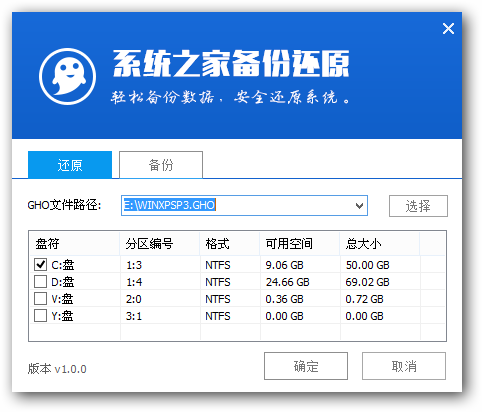Screen dimensions: 482x412
Task: Select the 还原 tab
Action: pyautogui.click(x=70, y=165)
